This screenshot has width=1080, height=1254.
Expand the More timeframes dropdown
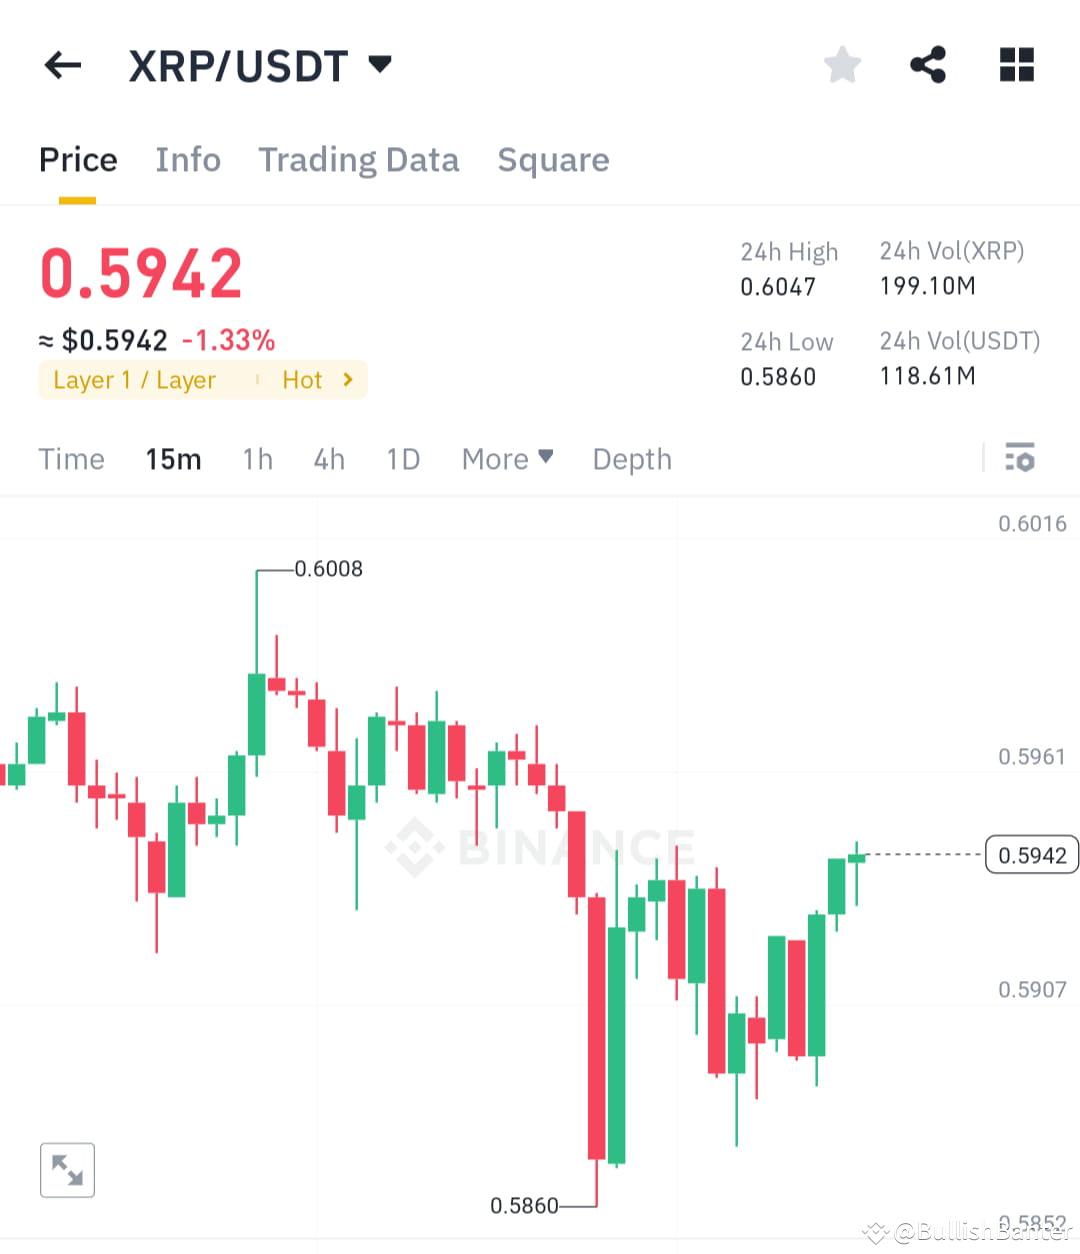pyautogui.click(x=507, y=458)
